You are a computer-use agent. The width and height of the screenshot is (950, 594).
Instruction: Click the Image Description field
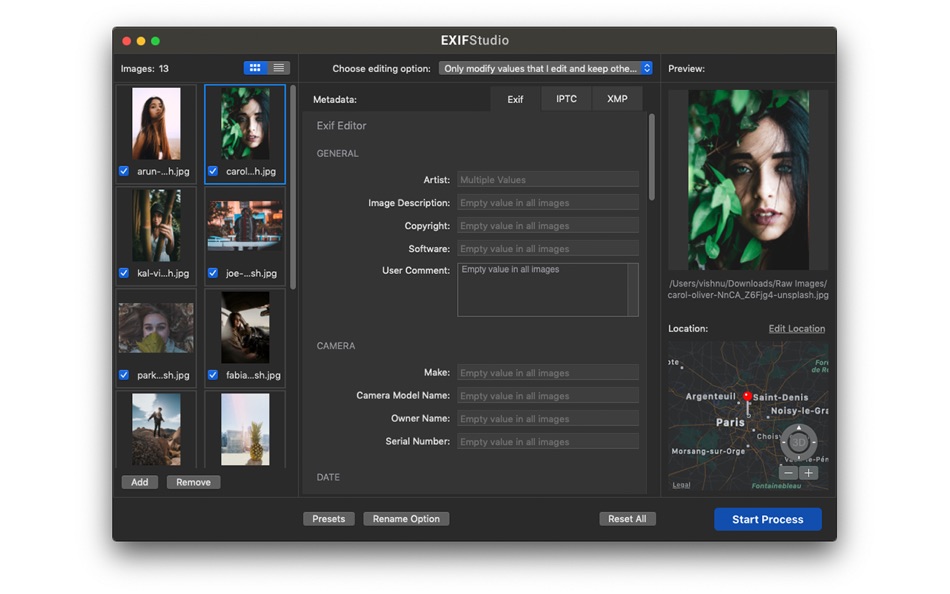pyautogui.click(x=548, y=202)
